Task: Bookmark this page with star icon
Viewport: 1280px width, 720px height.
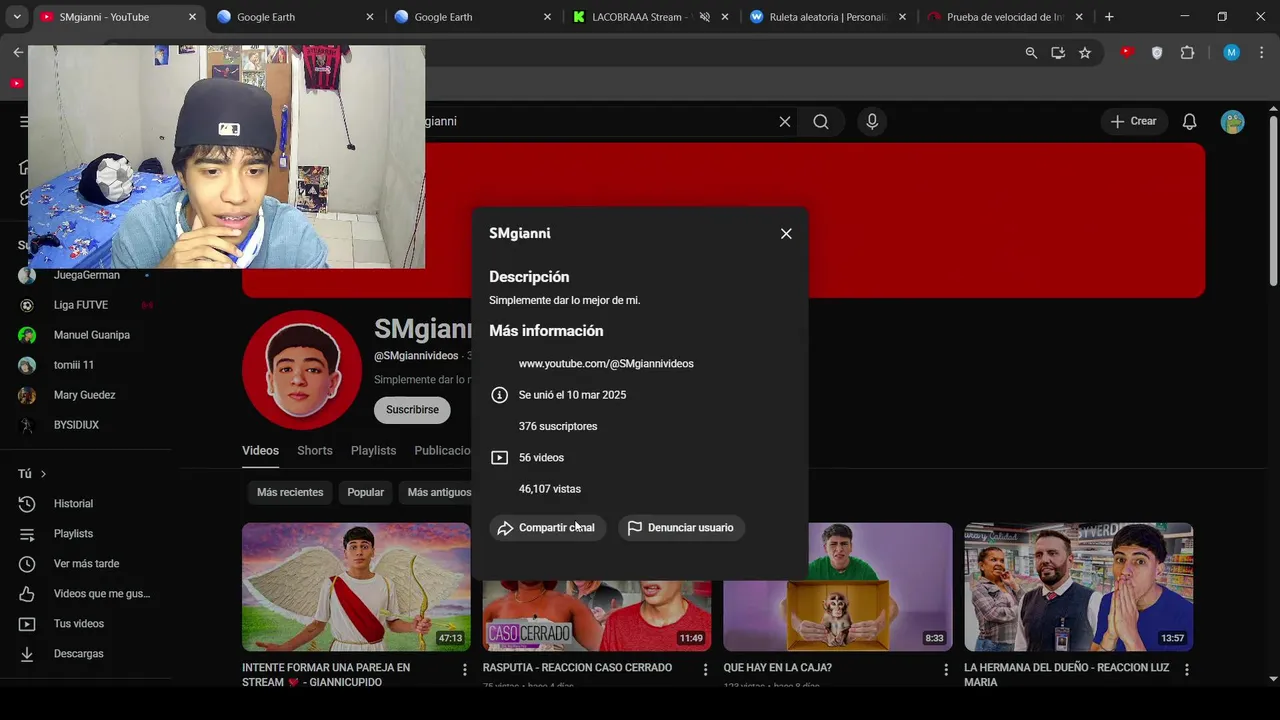Action: point(1085,53)
